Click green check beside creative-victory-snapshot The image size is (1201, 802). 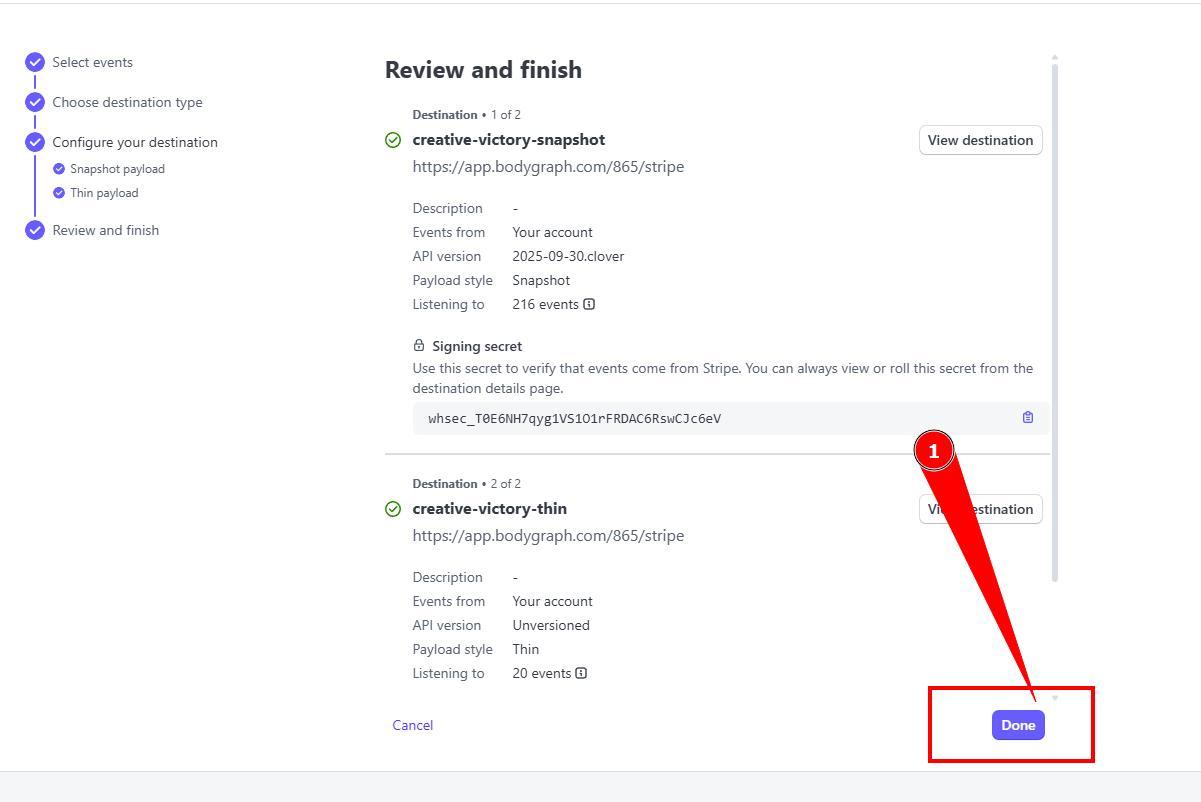pyautogui.click(x=393, y=140)
